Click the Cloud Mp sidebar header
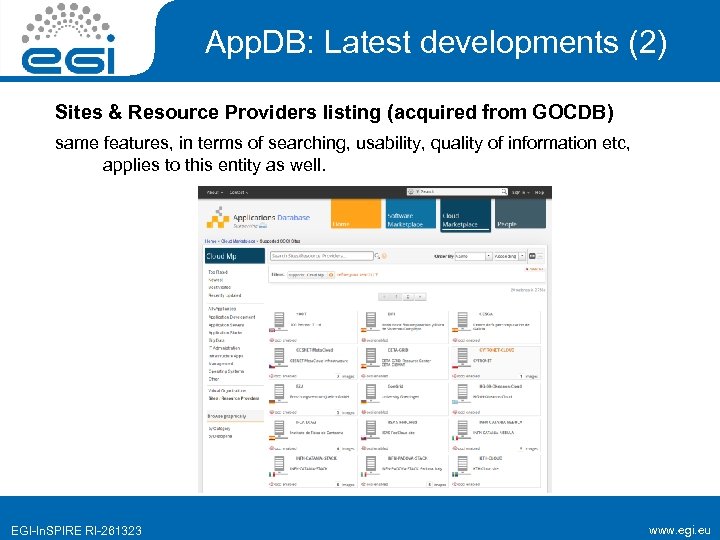Screen dimensions: 720x540 pos(235,256)
